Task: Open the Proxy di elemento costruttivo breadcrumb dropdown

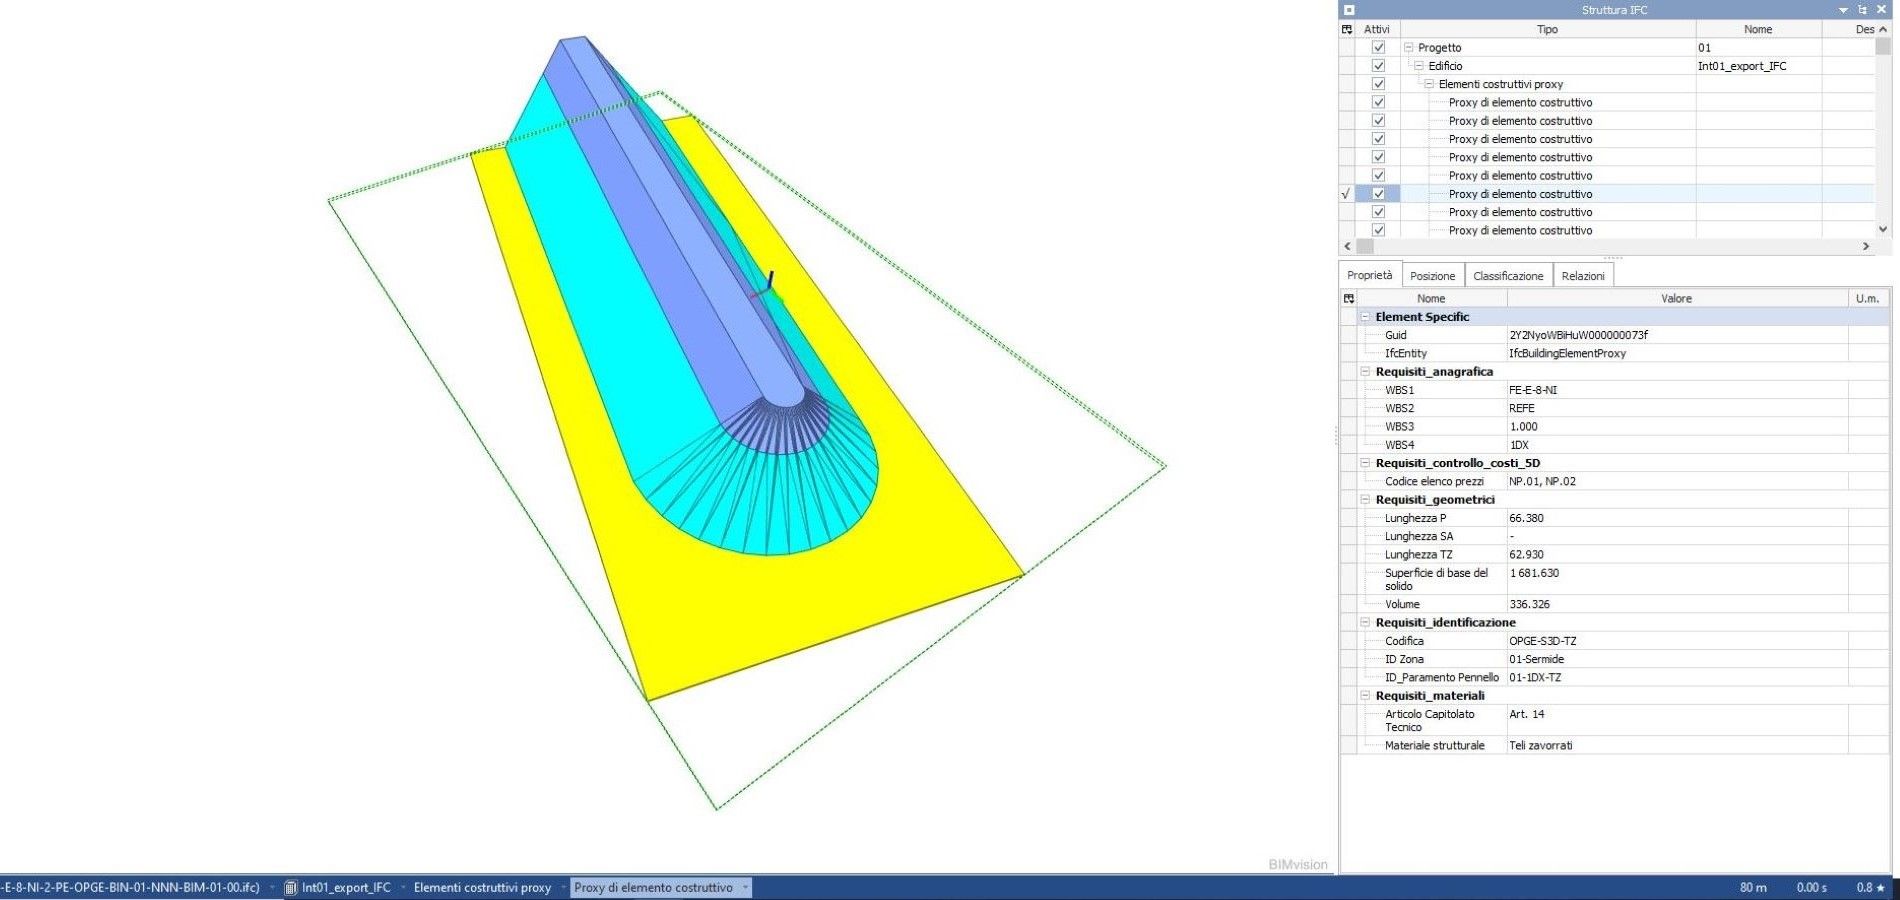Action: [x=745, y=887]
